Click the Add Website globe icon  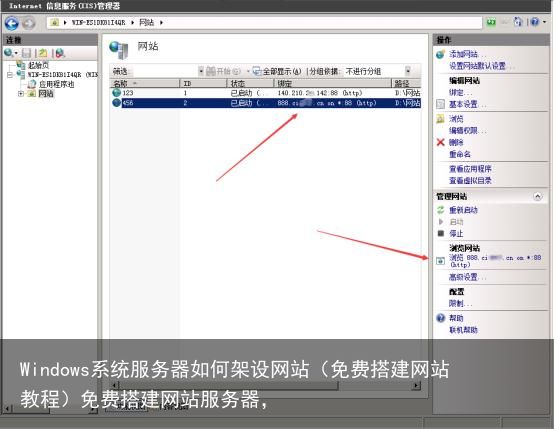coord(440,54)
